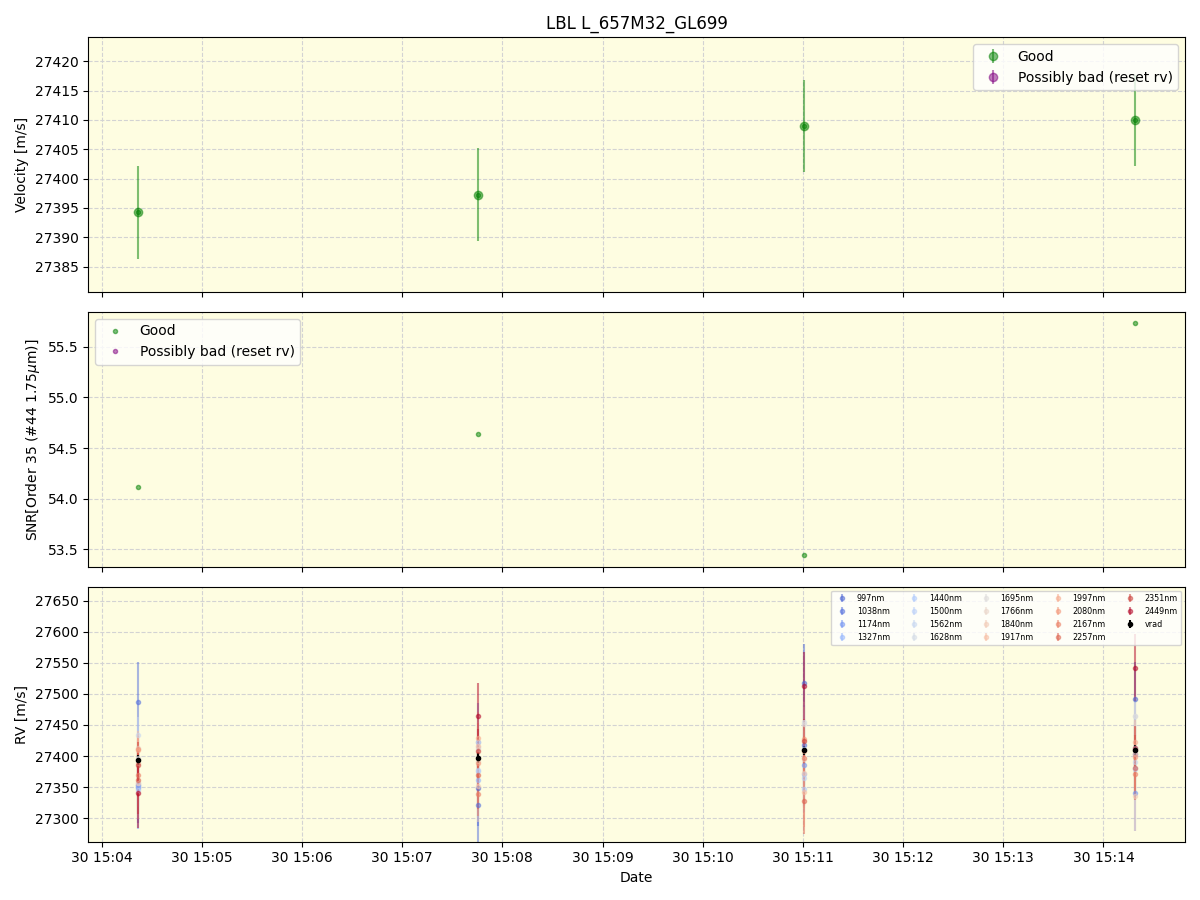The image size is (1200, 900).
Task: Click the 2449nm legend entry
Action: pyautogui.click(x=1152, y=611)
